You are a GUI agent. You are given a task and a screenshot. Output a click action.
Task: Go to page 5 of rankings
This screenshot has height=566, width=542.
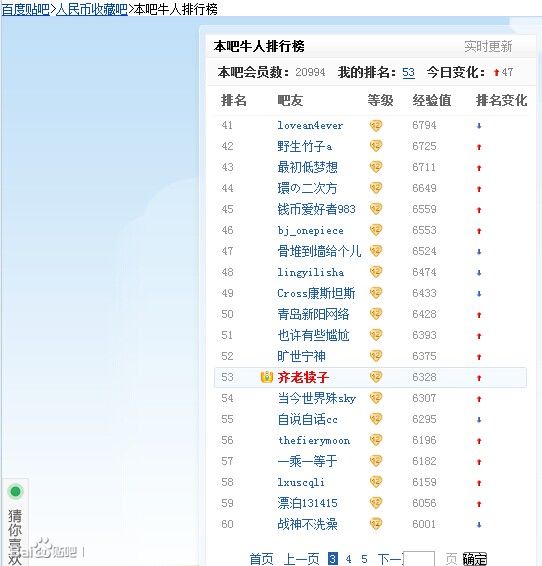coord(364,559)
